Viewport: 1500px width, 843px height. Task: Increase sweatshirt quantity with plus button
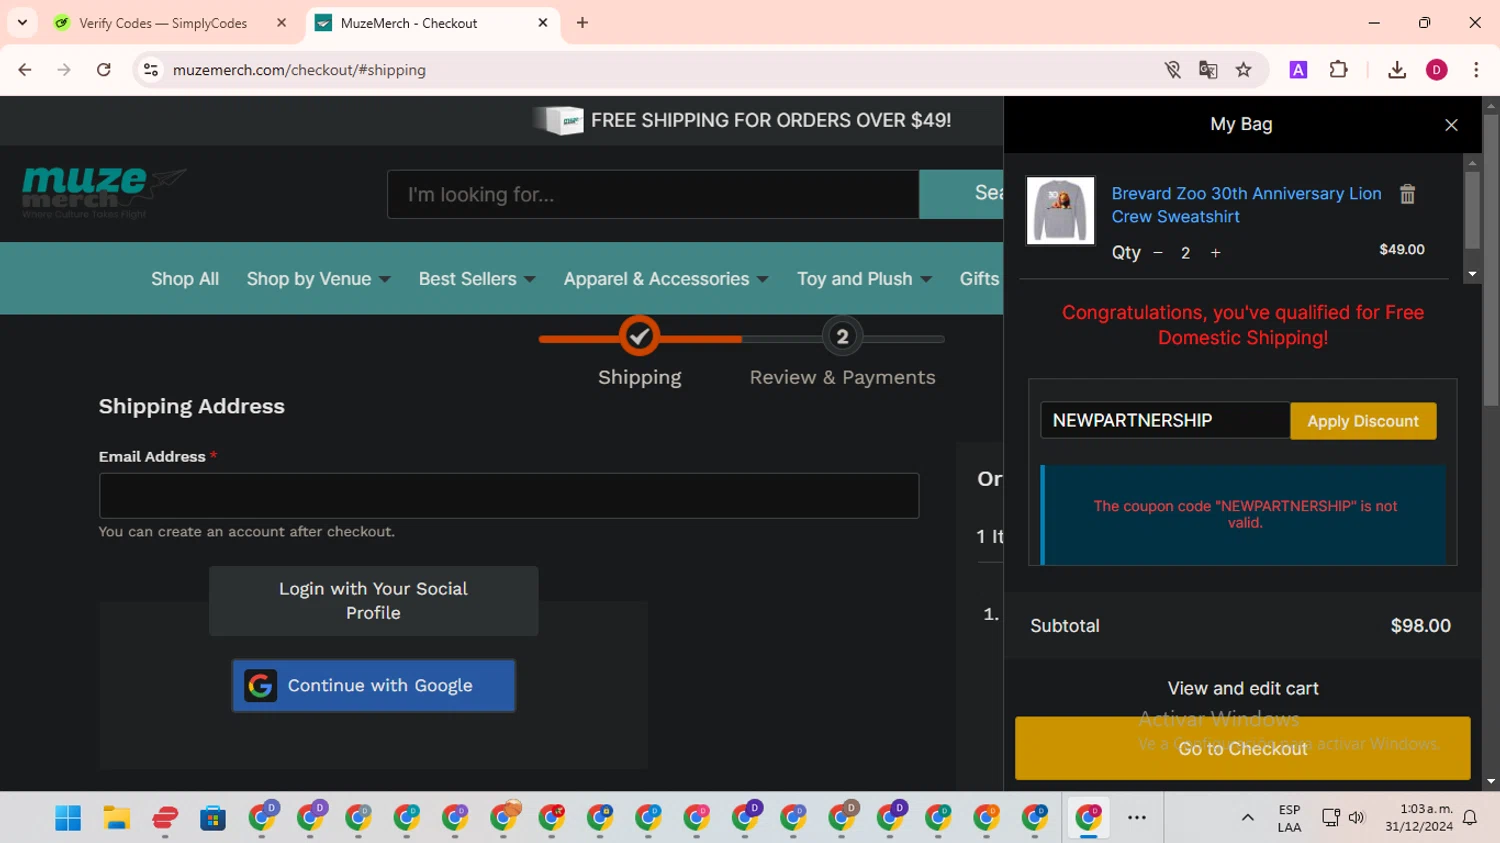(1215, 253)
